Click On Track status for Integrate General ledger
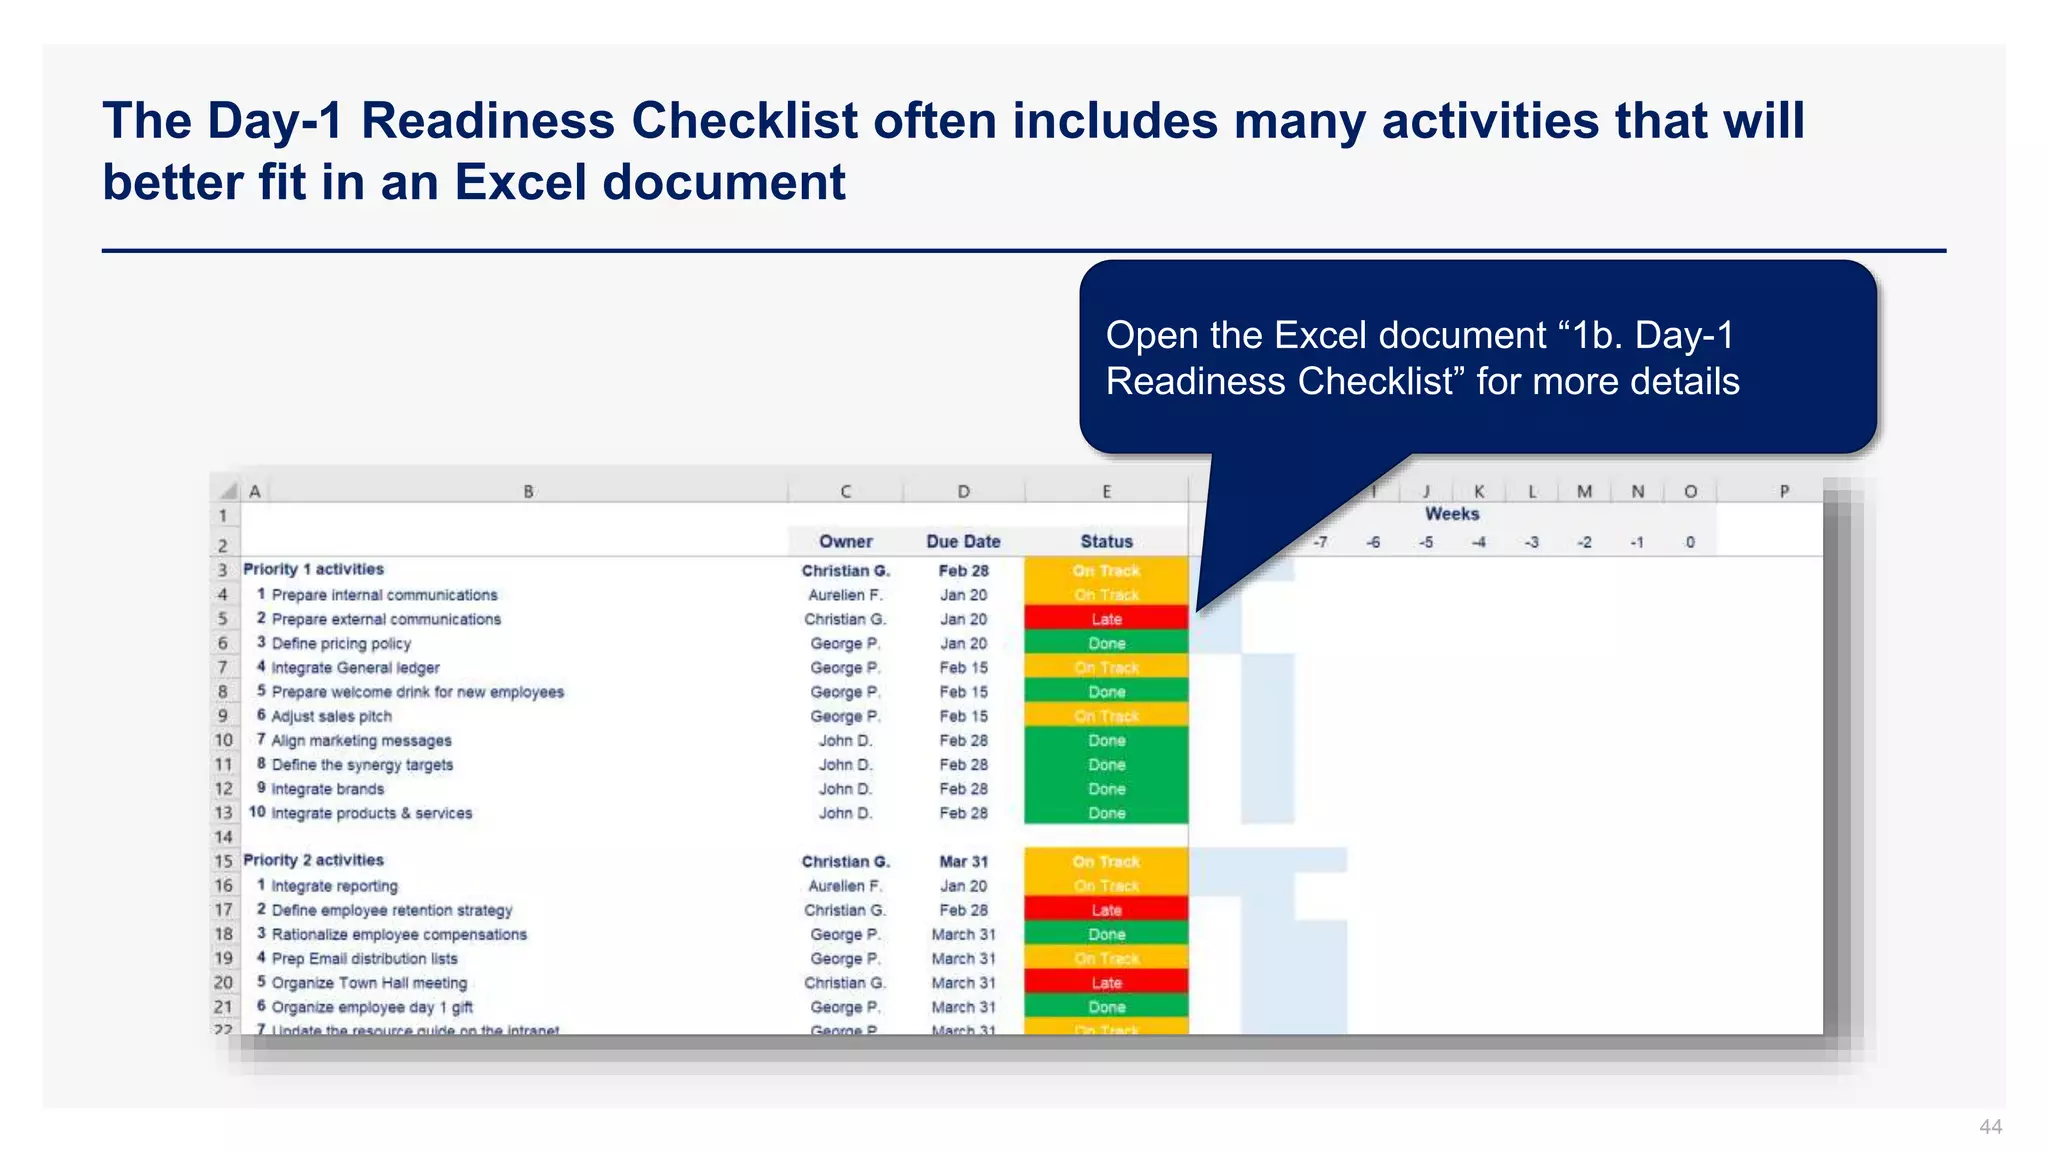 [1106, 667]
